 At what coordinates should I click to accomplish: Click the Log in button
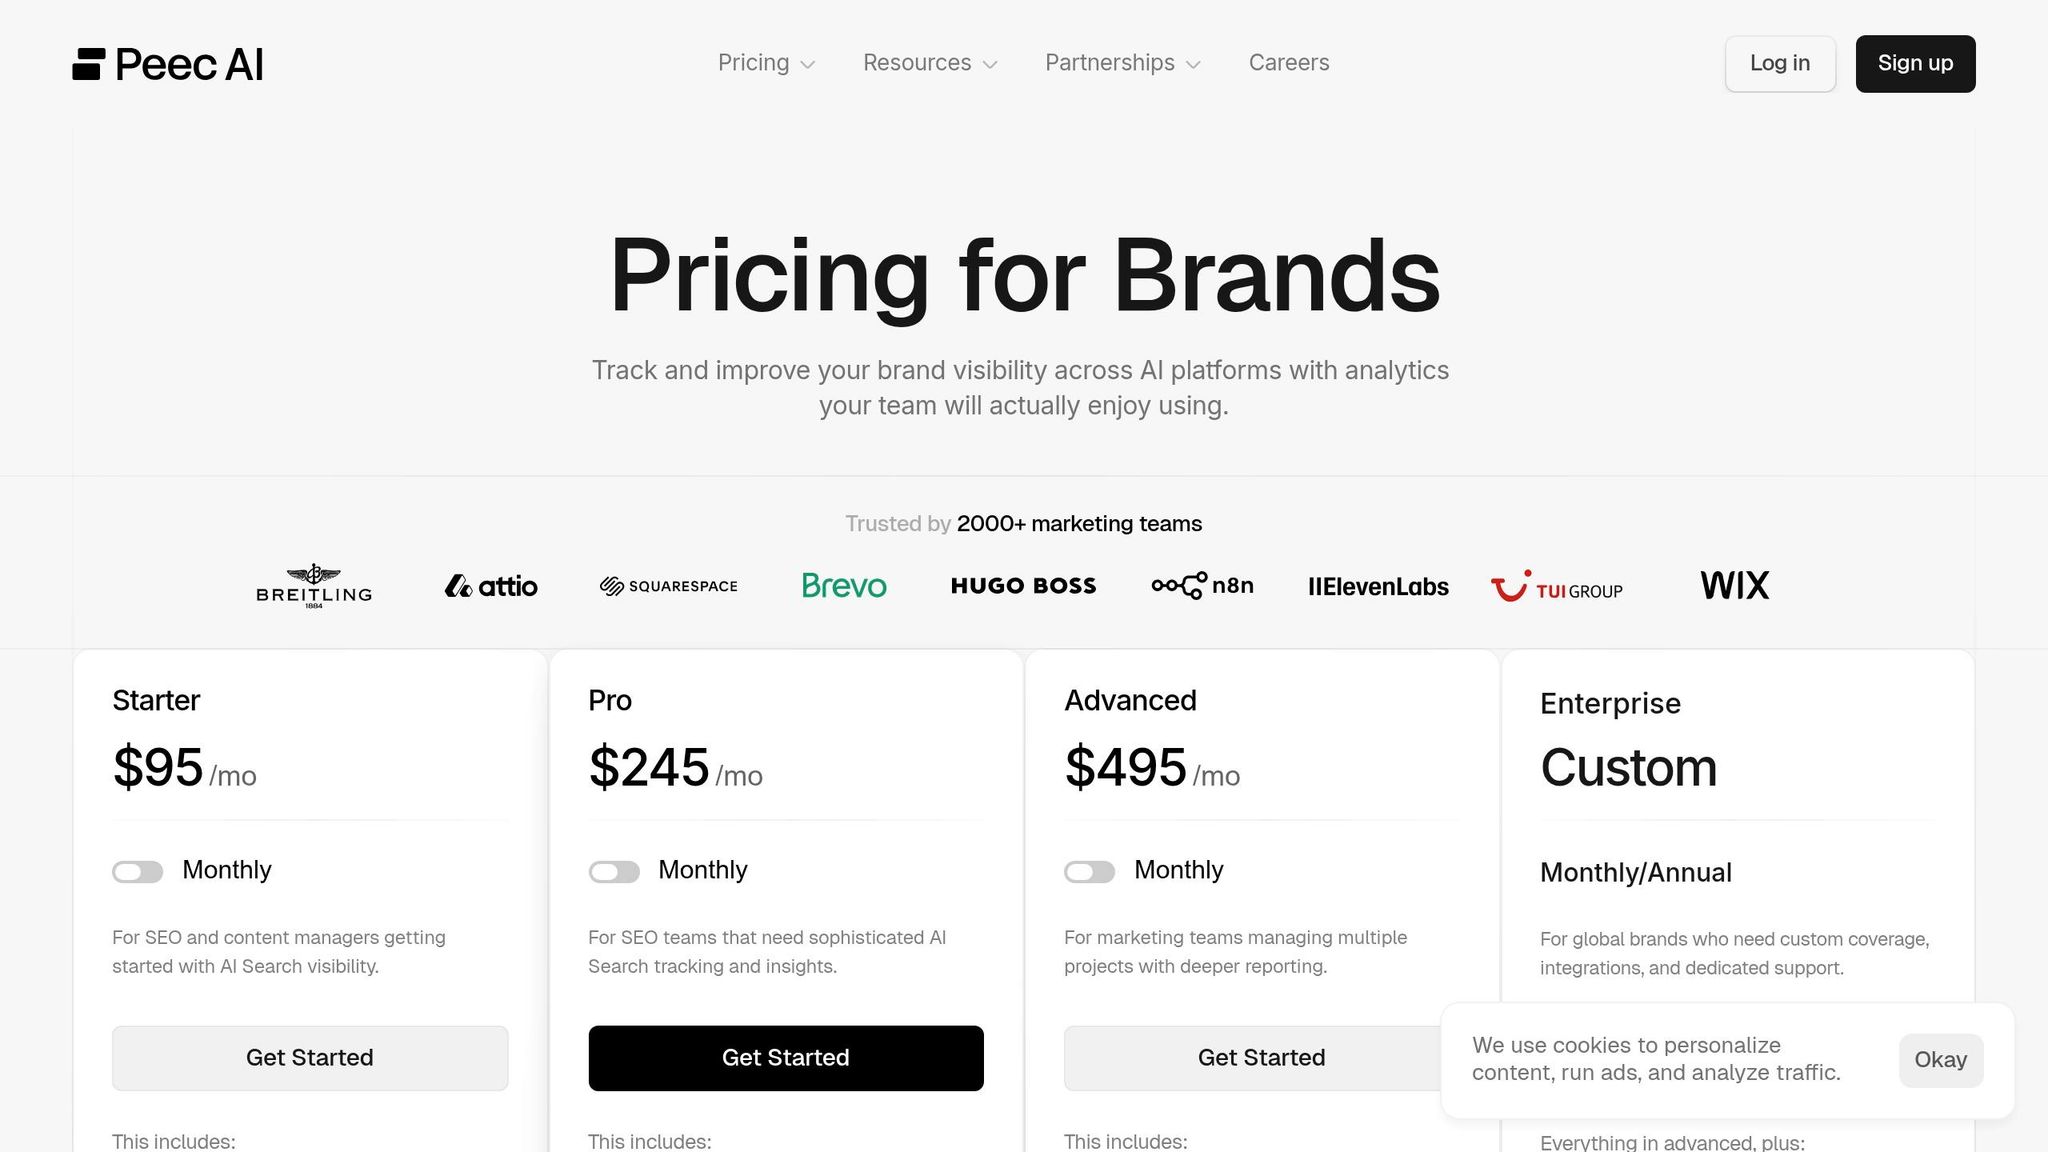pos(1780,64)
